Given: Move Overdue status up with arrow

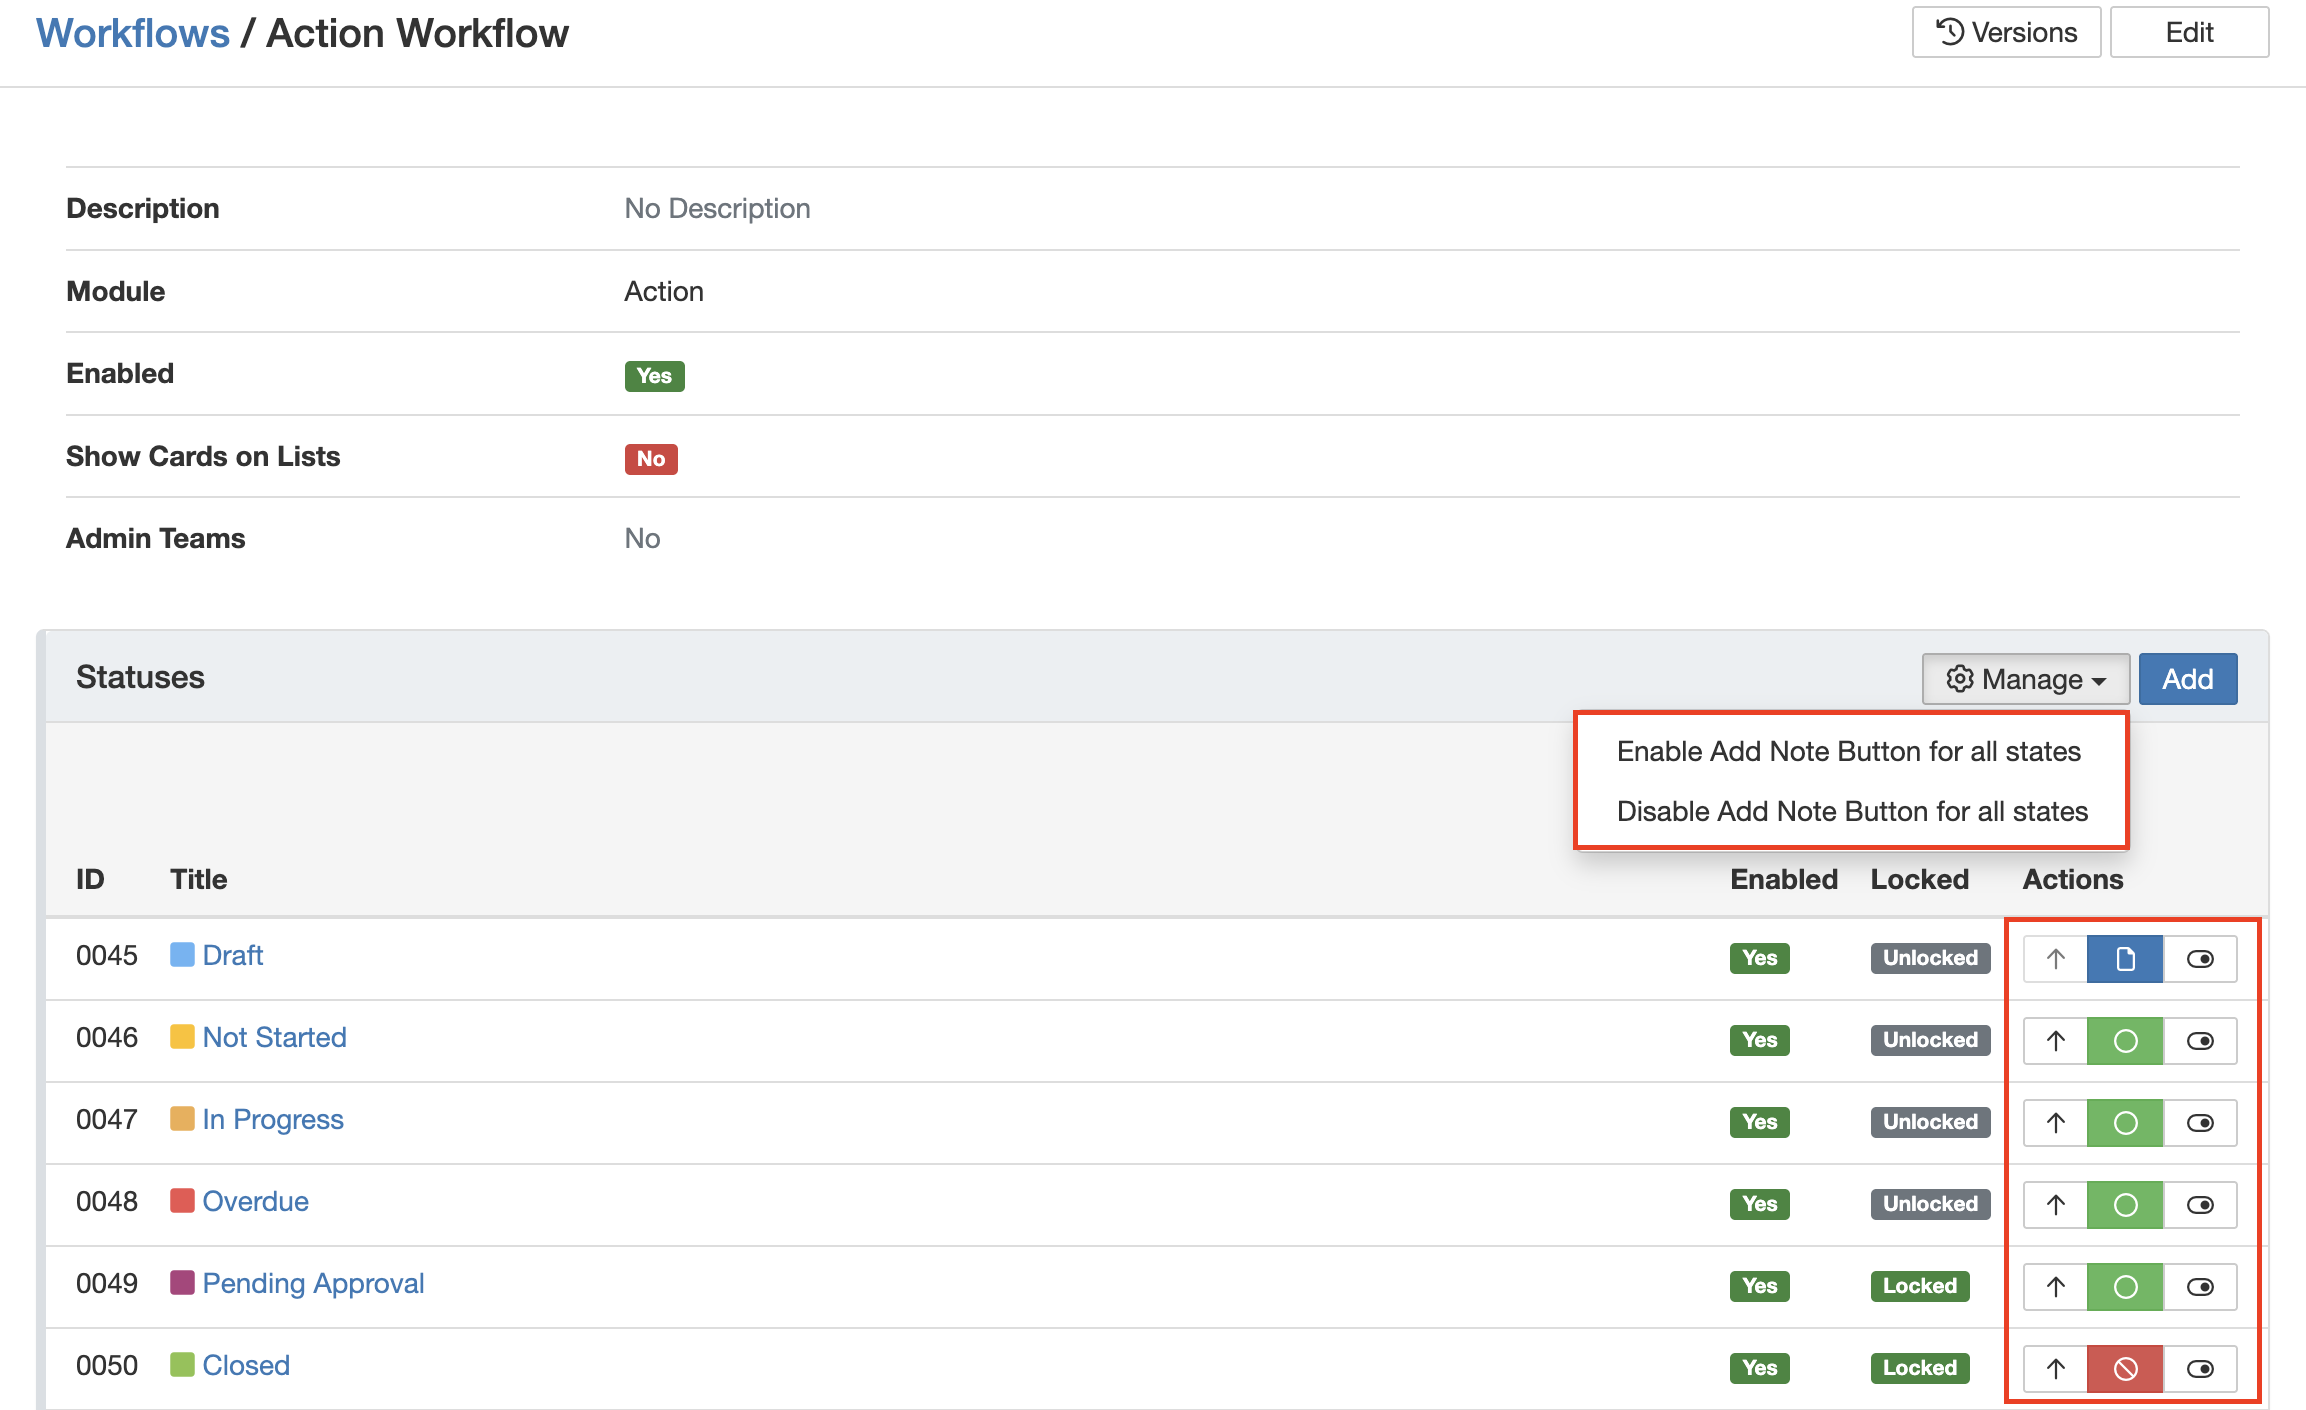Looking at the screenshot, I should 2055,1205.
